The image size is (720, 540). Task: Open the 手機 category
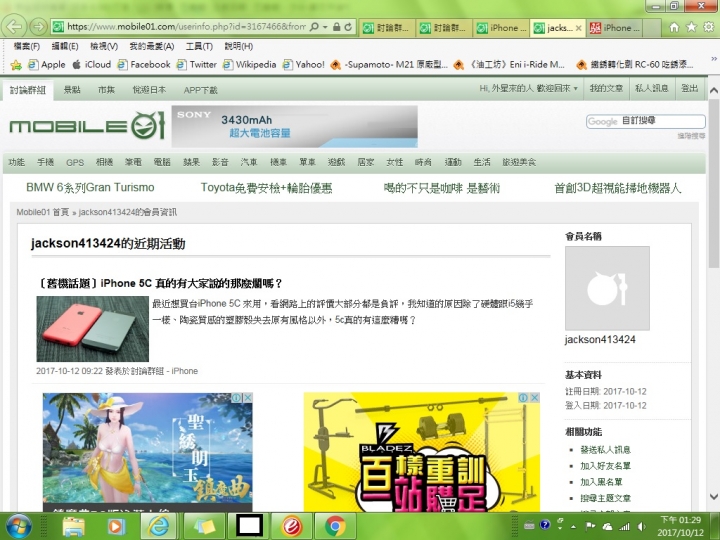tap(45, 162)
